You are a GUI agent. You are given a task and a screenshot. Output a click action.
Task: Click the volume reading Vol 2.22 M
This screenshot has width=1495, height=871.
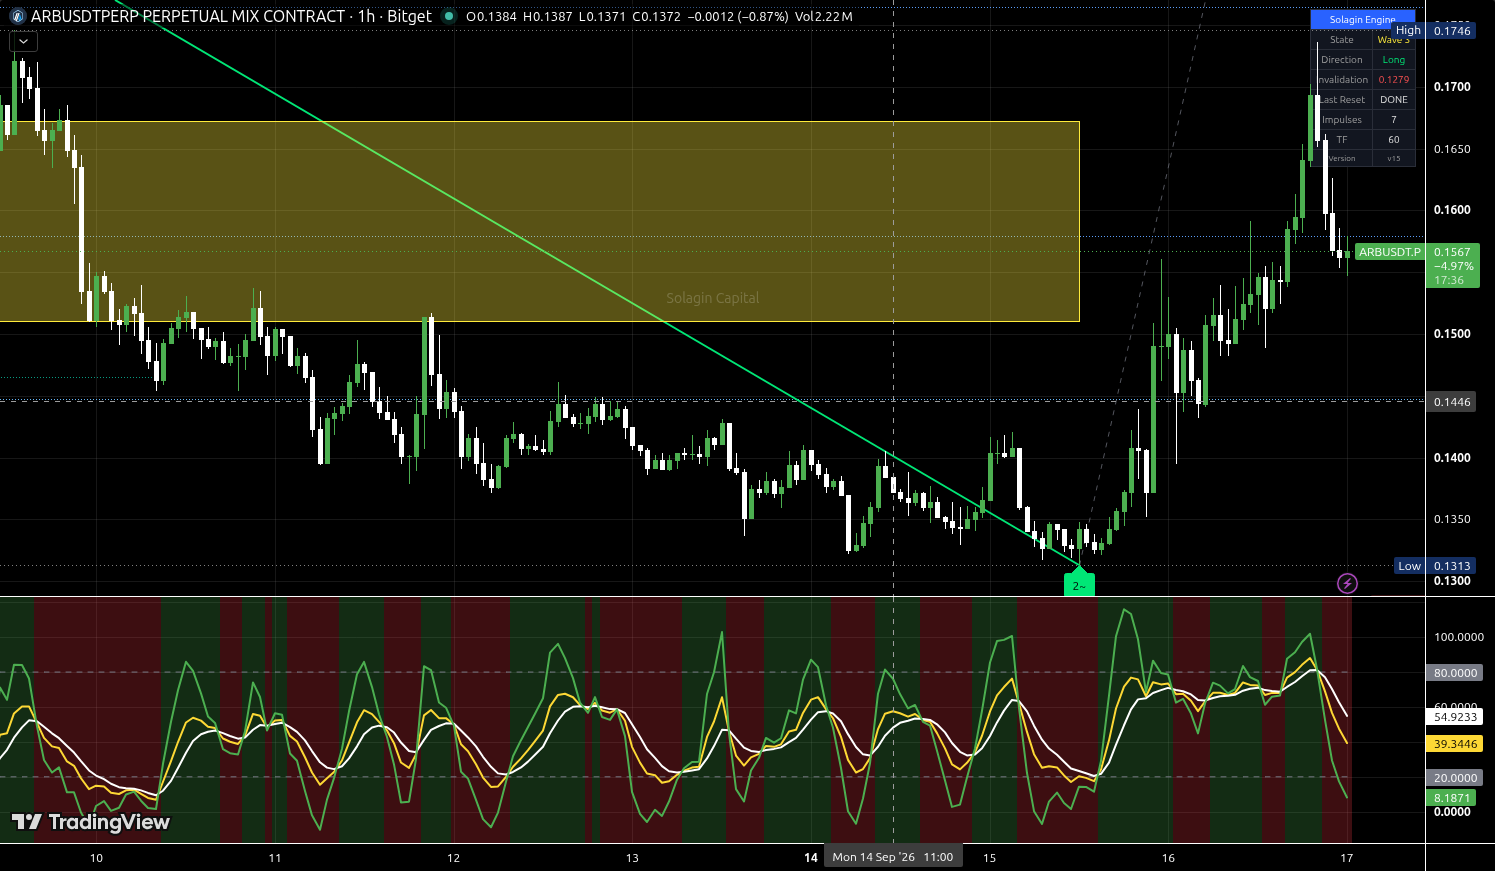(x=824, y=17)
